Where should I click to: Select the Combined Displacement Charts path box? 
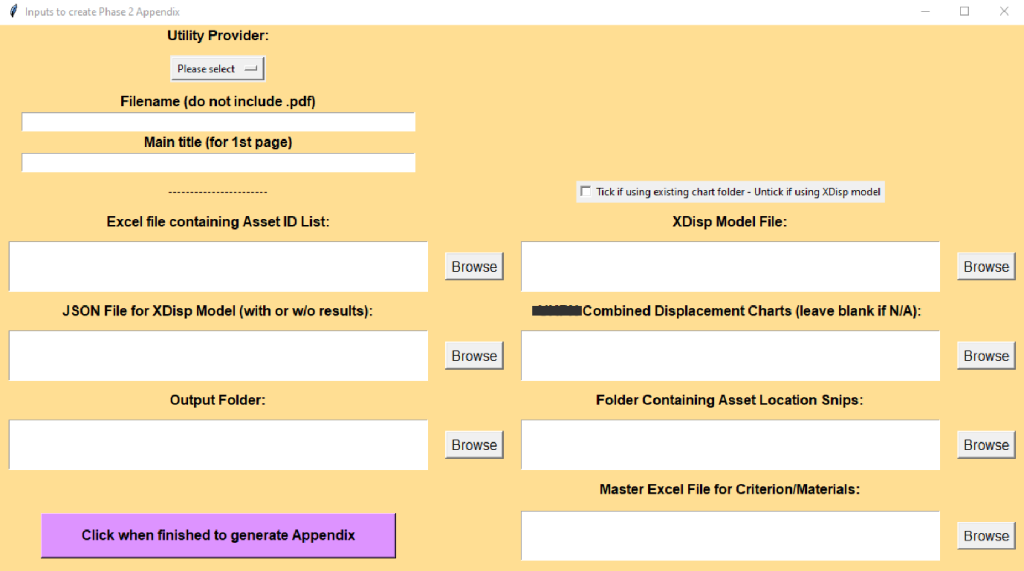730,356
